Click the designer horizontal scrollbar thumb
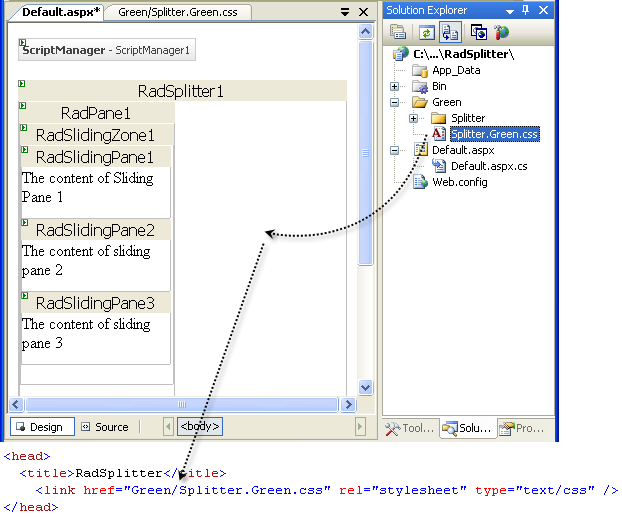Viewport: 622px width, 517px height. (x=181, y=405)
